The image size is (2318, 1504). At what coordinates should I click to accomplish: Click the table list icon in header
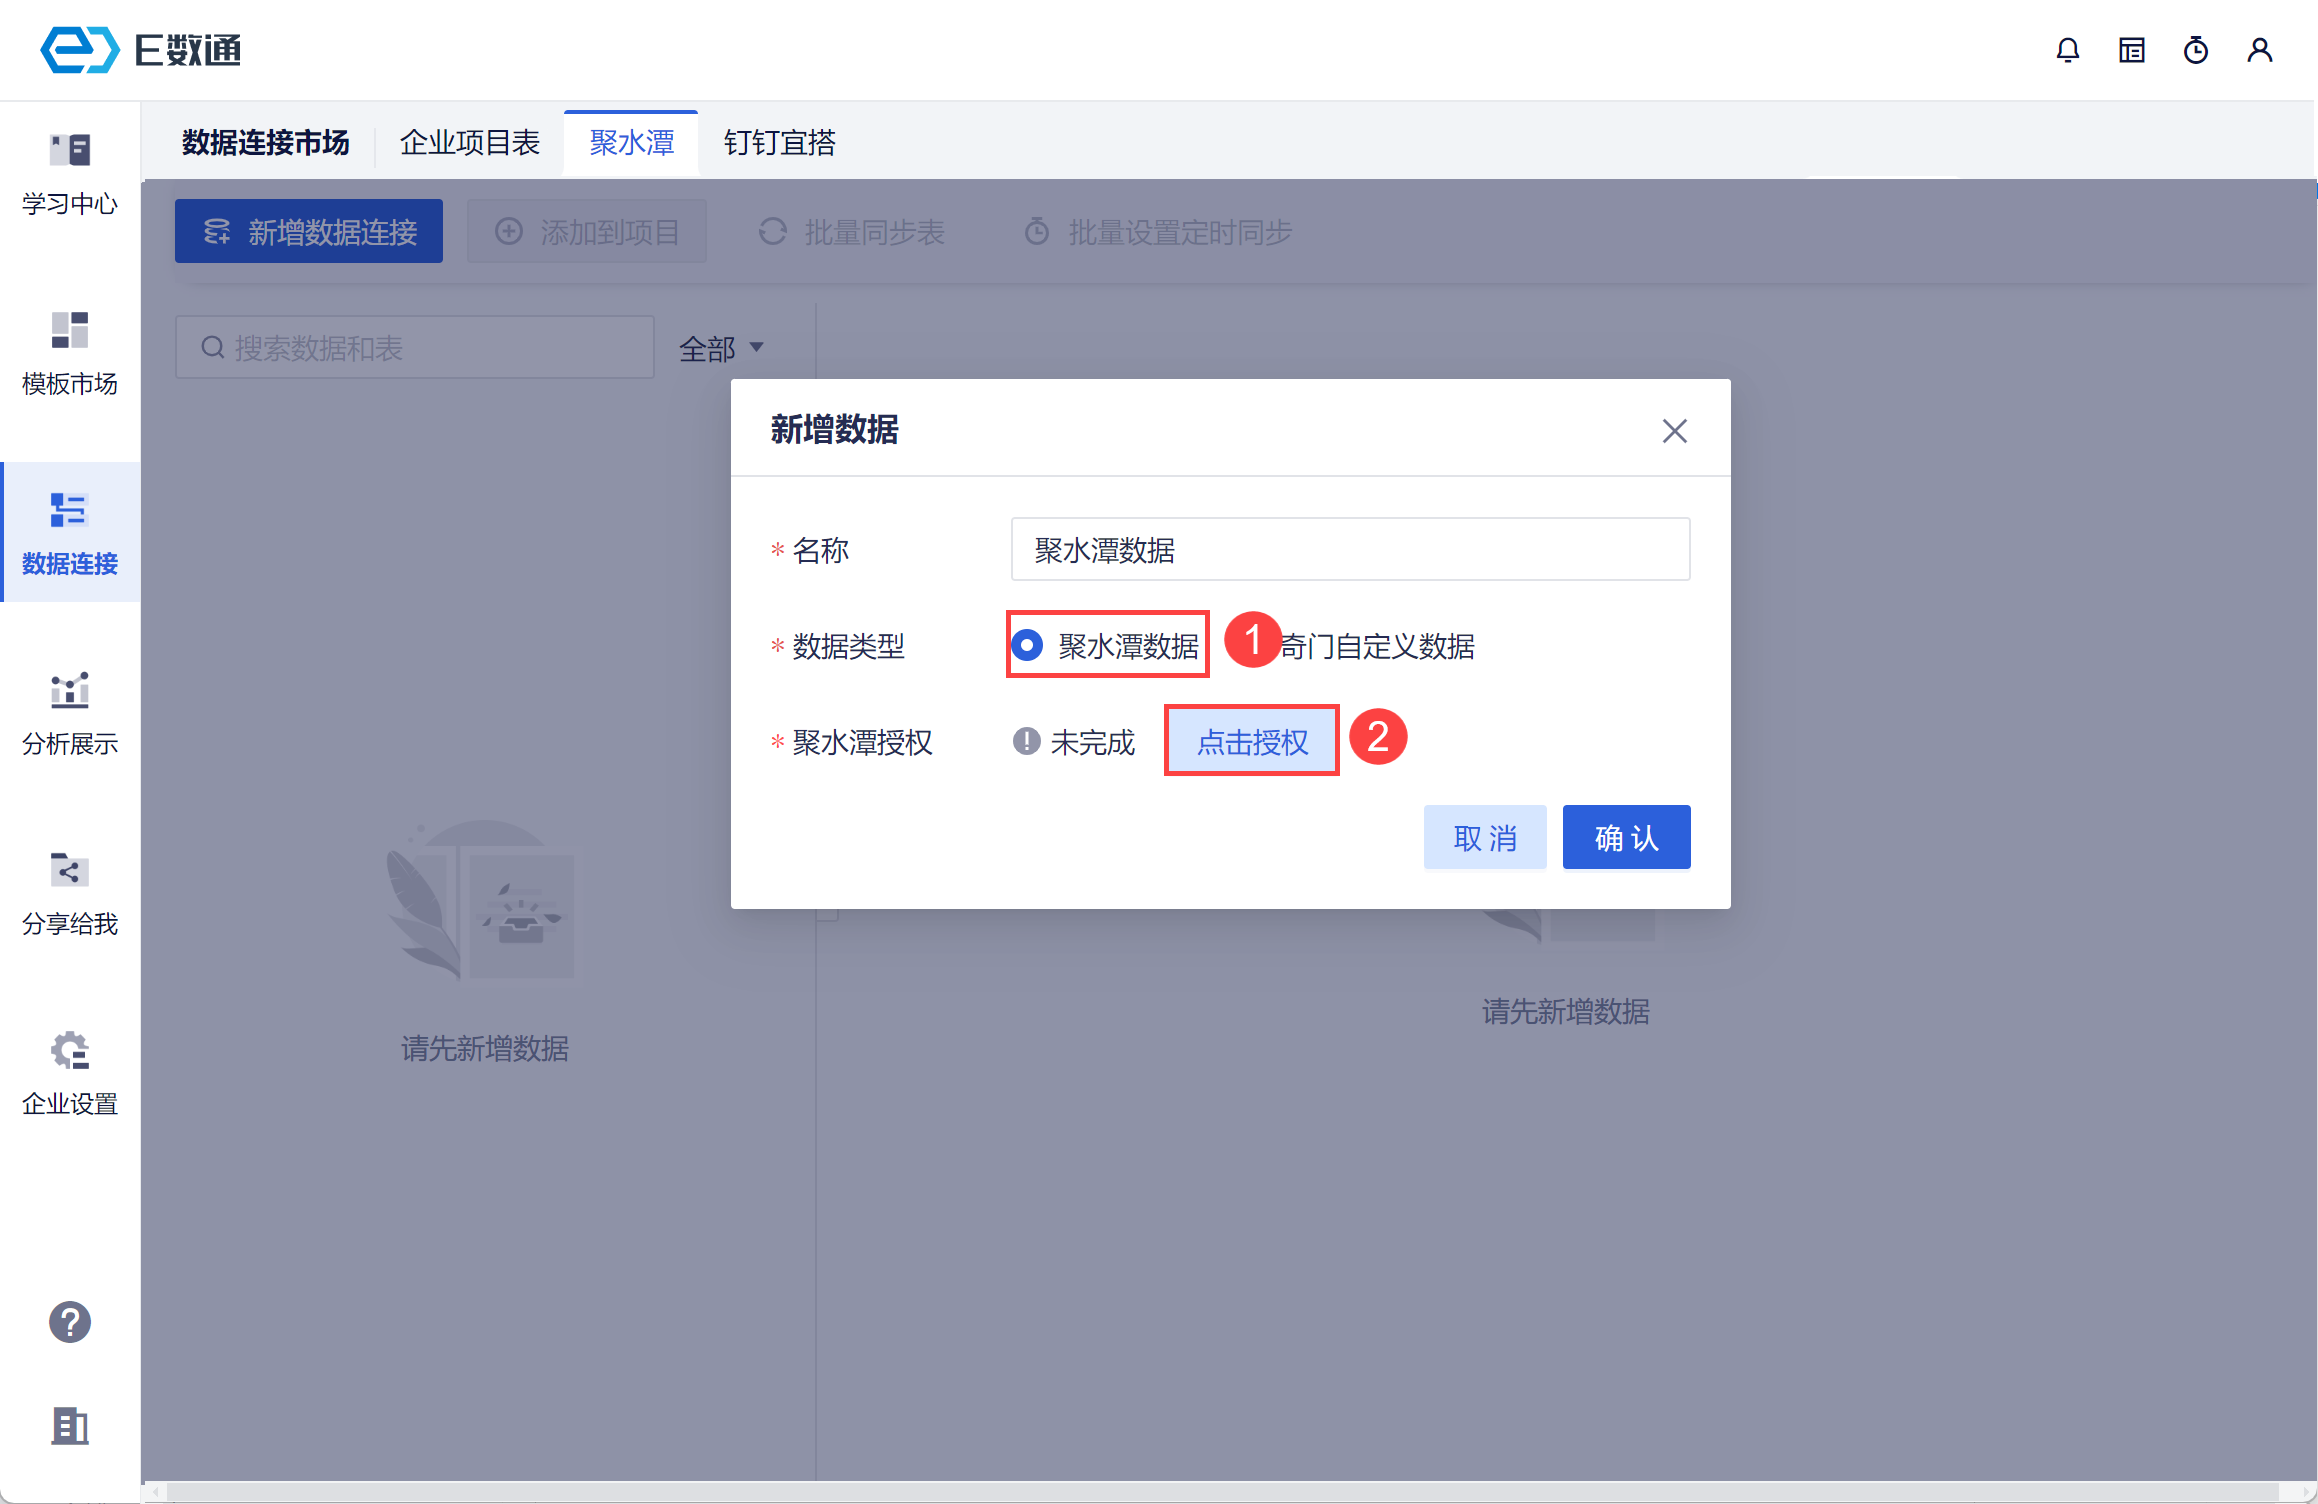[2131, 50]
